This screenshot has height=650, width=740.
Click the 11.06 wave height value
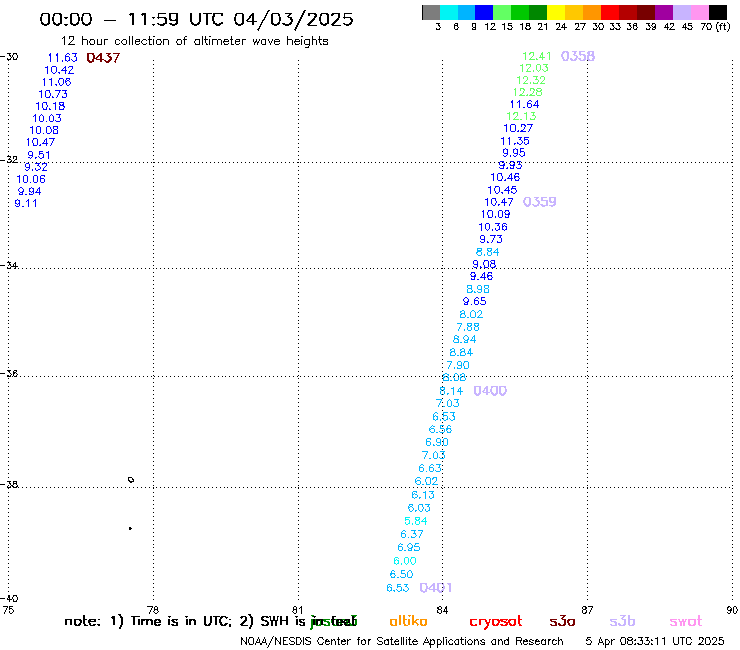56,82
